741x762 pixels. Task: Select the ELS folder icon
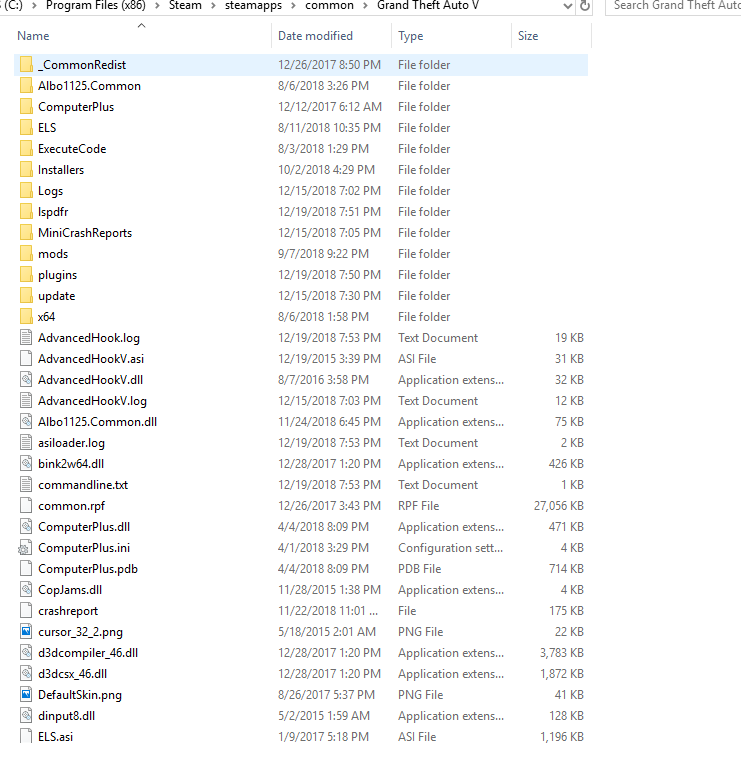(26, 128)
